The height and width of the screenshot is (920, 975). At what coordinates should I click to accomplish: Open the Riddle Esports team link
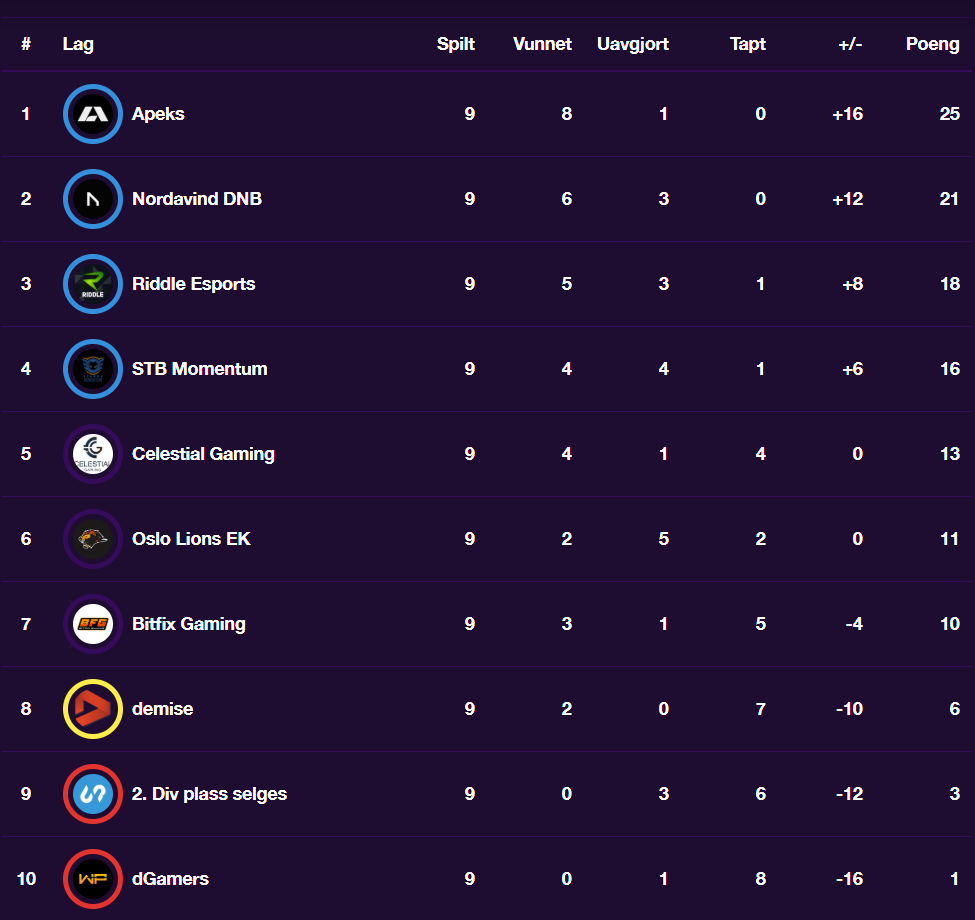[193, 284]
